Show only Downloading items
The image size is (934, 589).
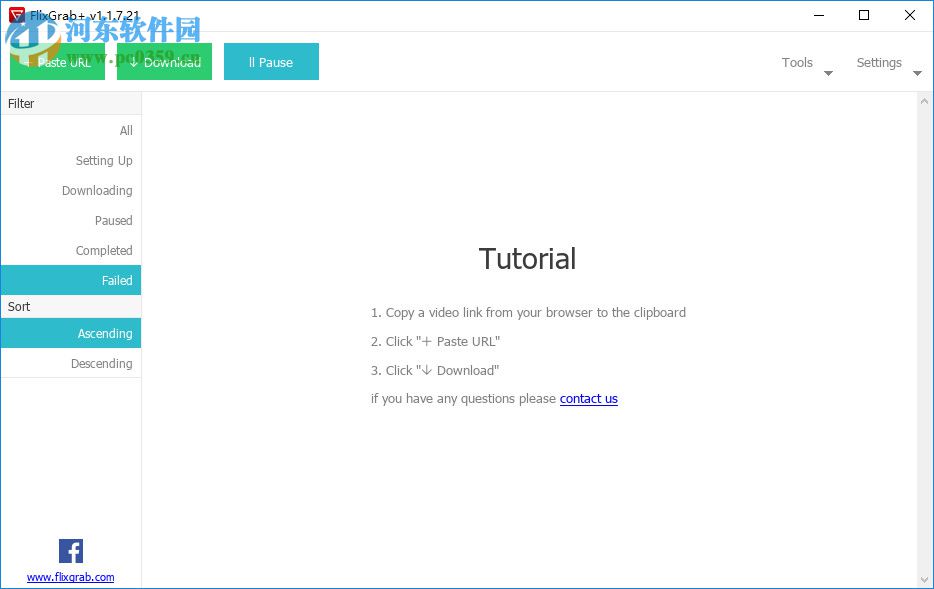[x=71, y=191]
